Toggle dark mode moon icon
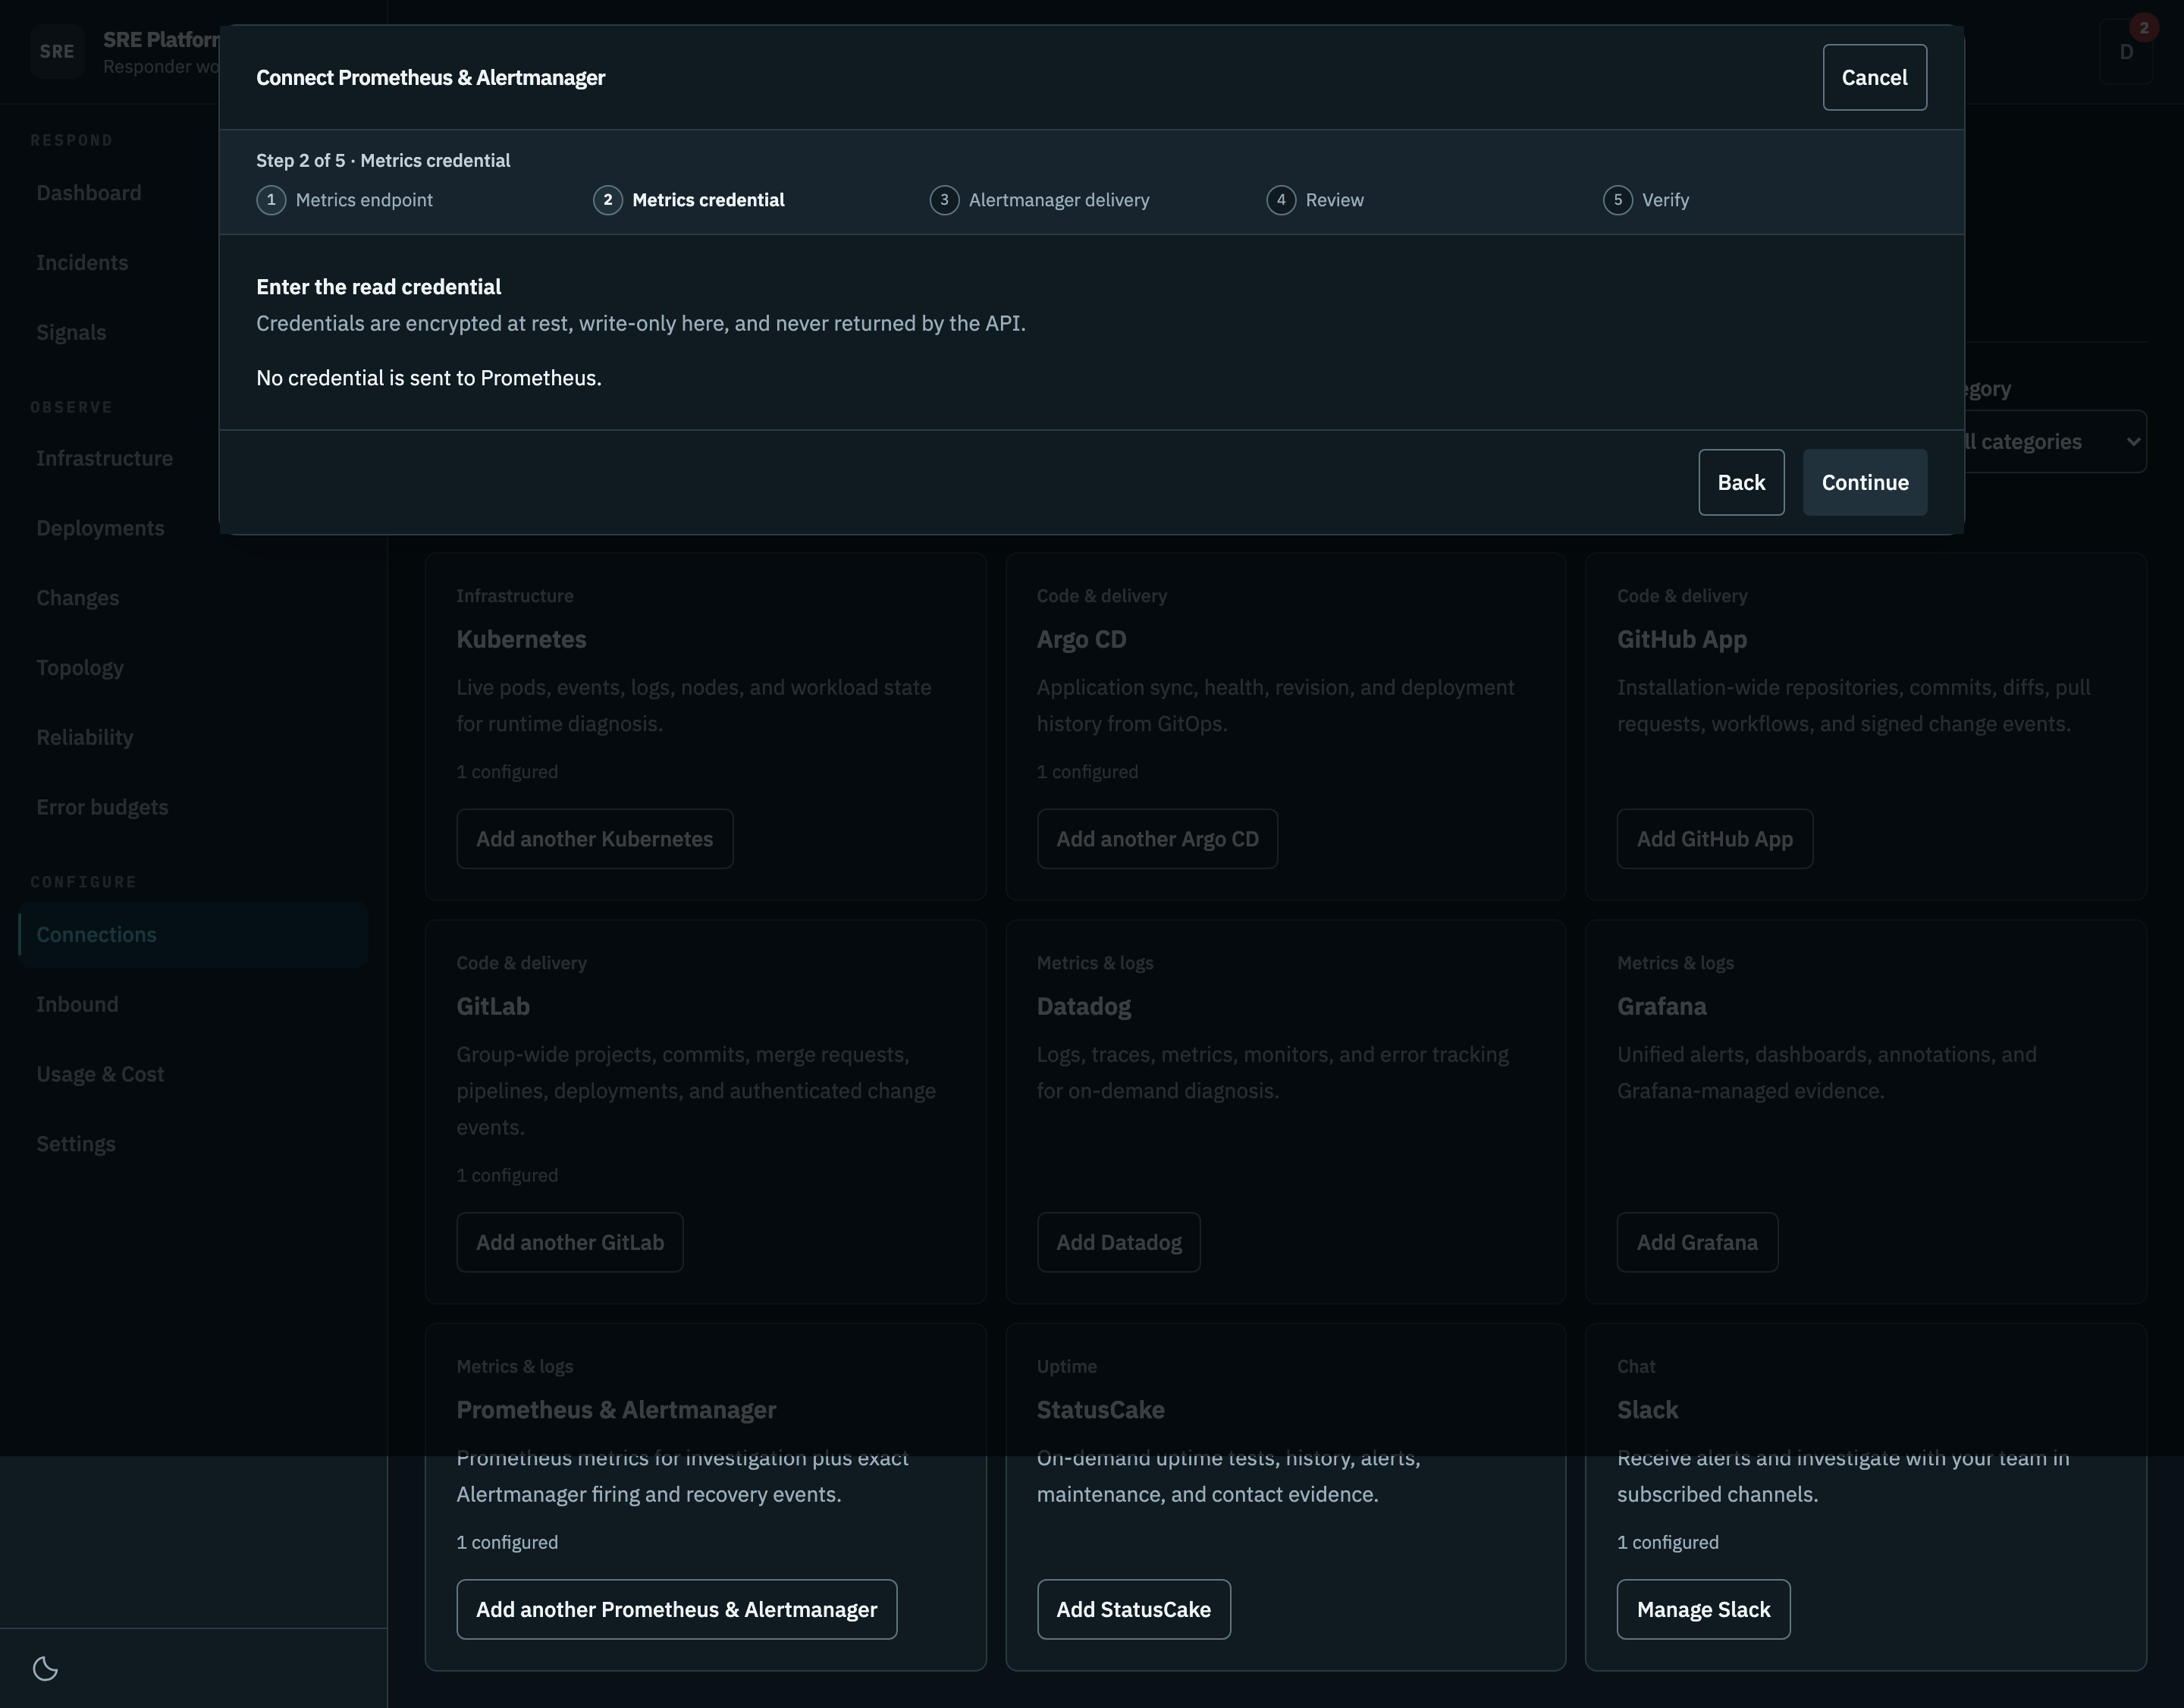Viewport: 2184px width, 1708px height. click(45, 1668)
